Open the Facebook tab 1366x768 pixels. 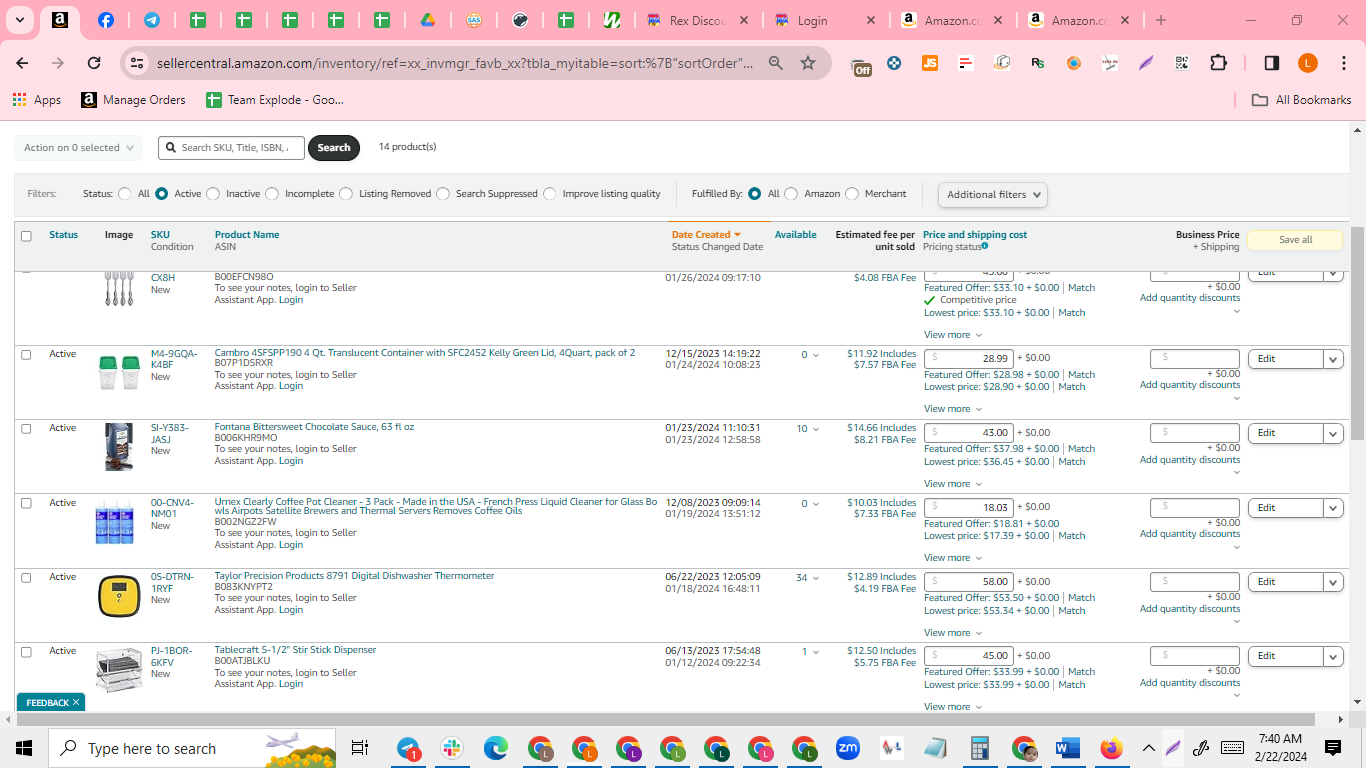[105, 20]
